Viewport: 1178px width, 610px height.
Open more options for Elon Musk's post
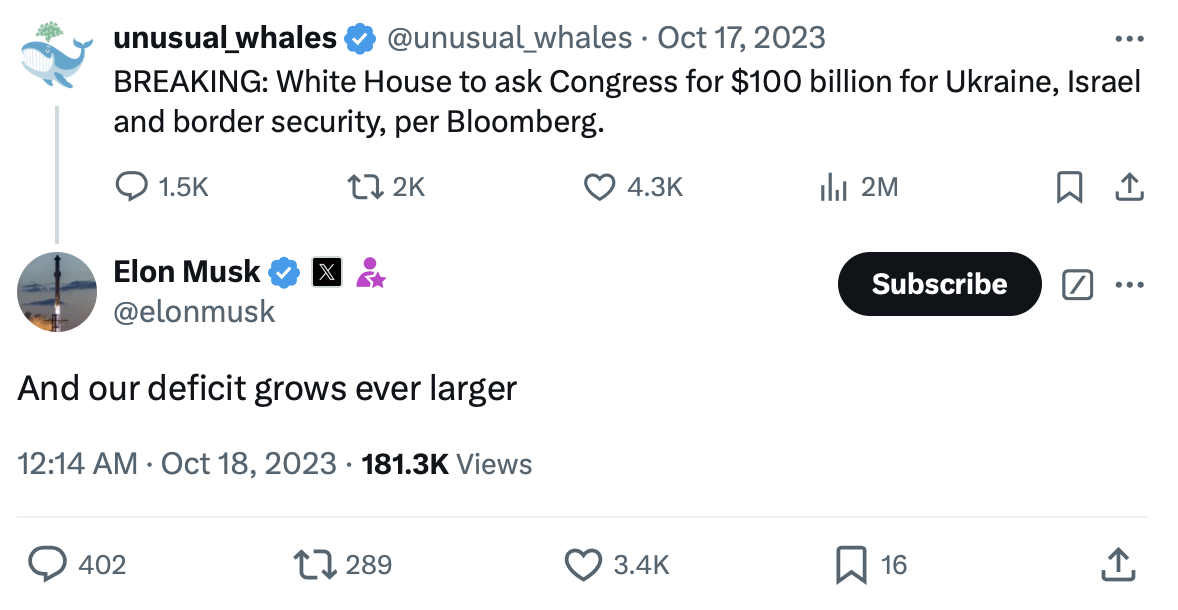pyautogui.click(x=1129, y=285)
